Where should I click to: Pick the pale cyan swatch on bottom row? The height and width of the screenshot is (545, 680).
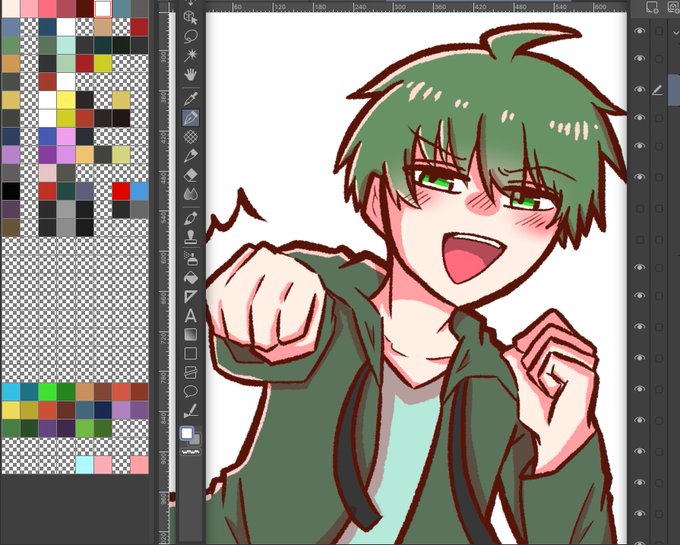click(84, 465)
